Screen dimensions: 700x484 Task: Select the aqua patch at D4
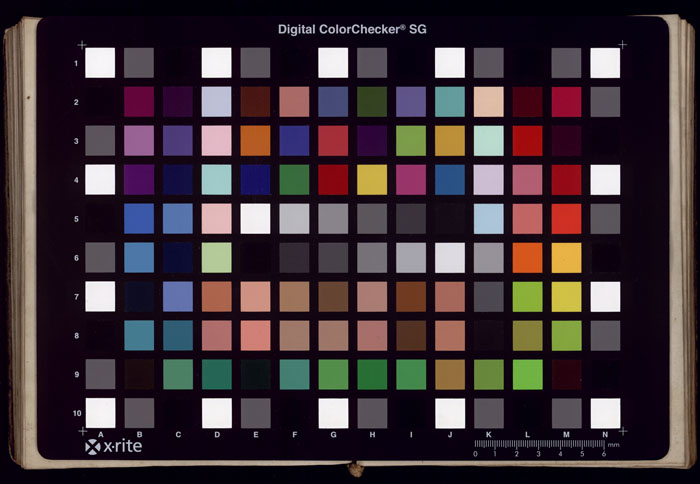[217, 179]
